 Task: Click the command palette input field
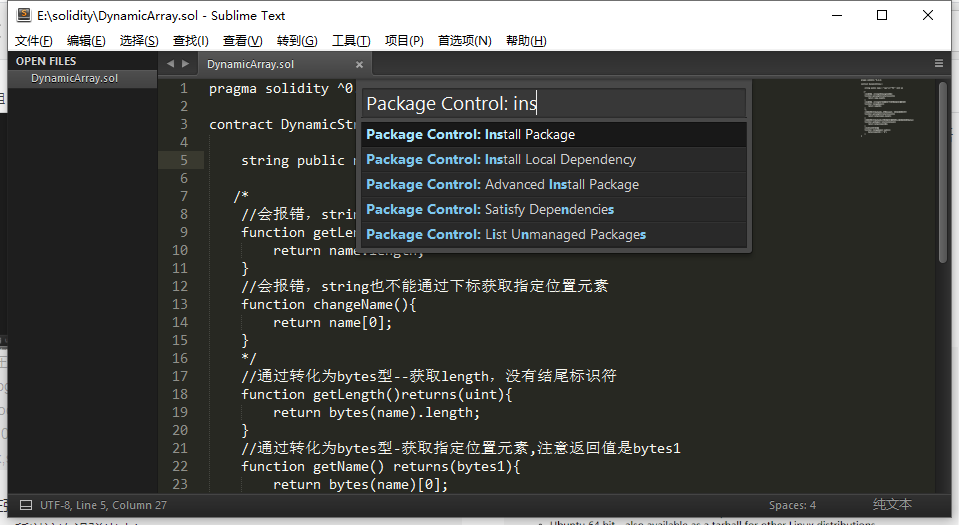point(554,103)
